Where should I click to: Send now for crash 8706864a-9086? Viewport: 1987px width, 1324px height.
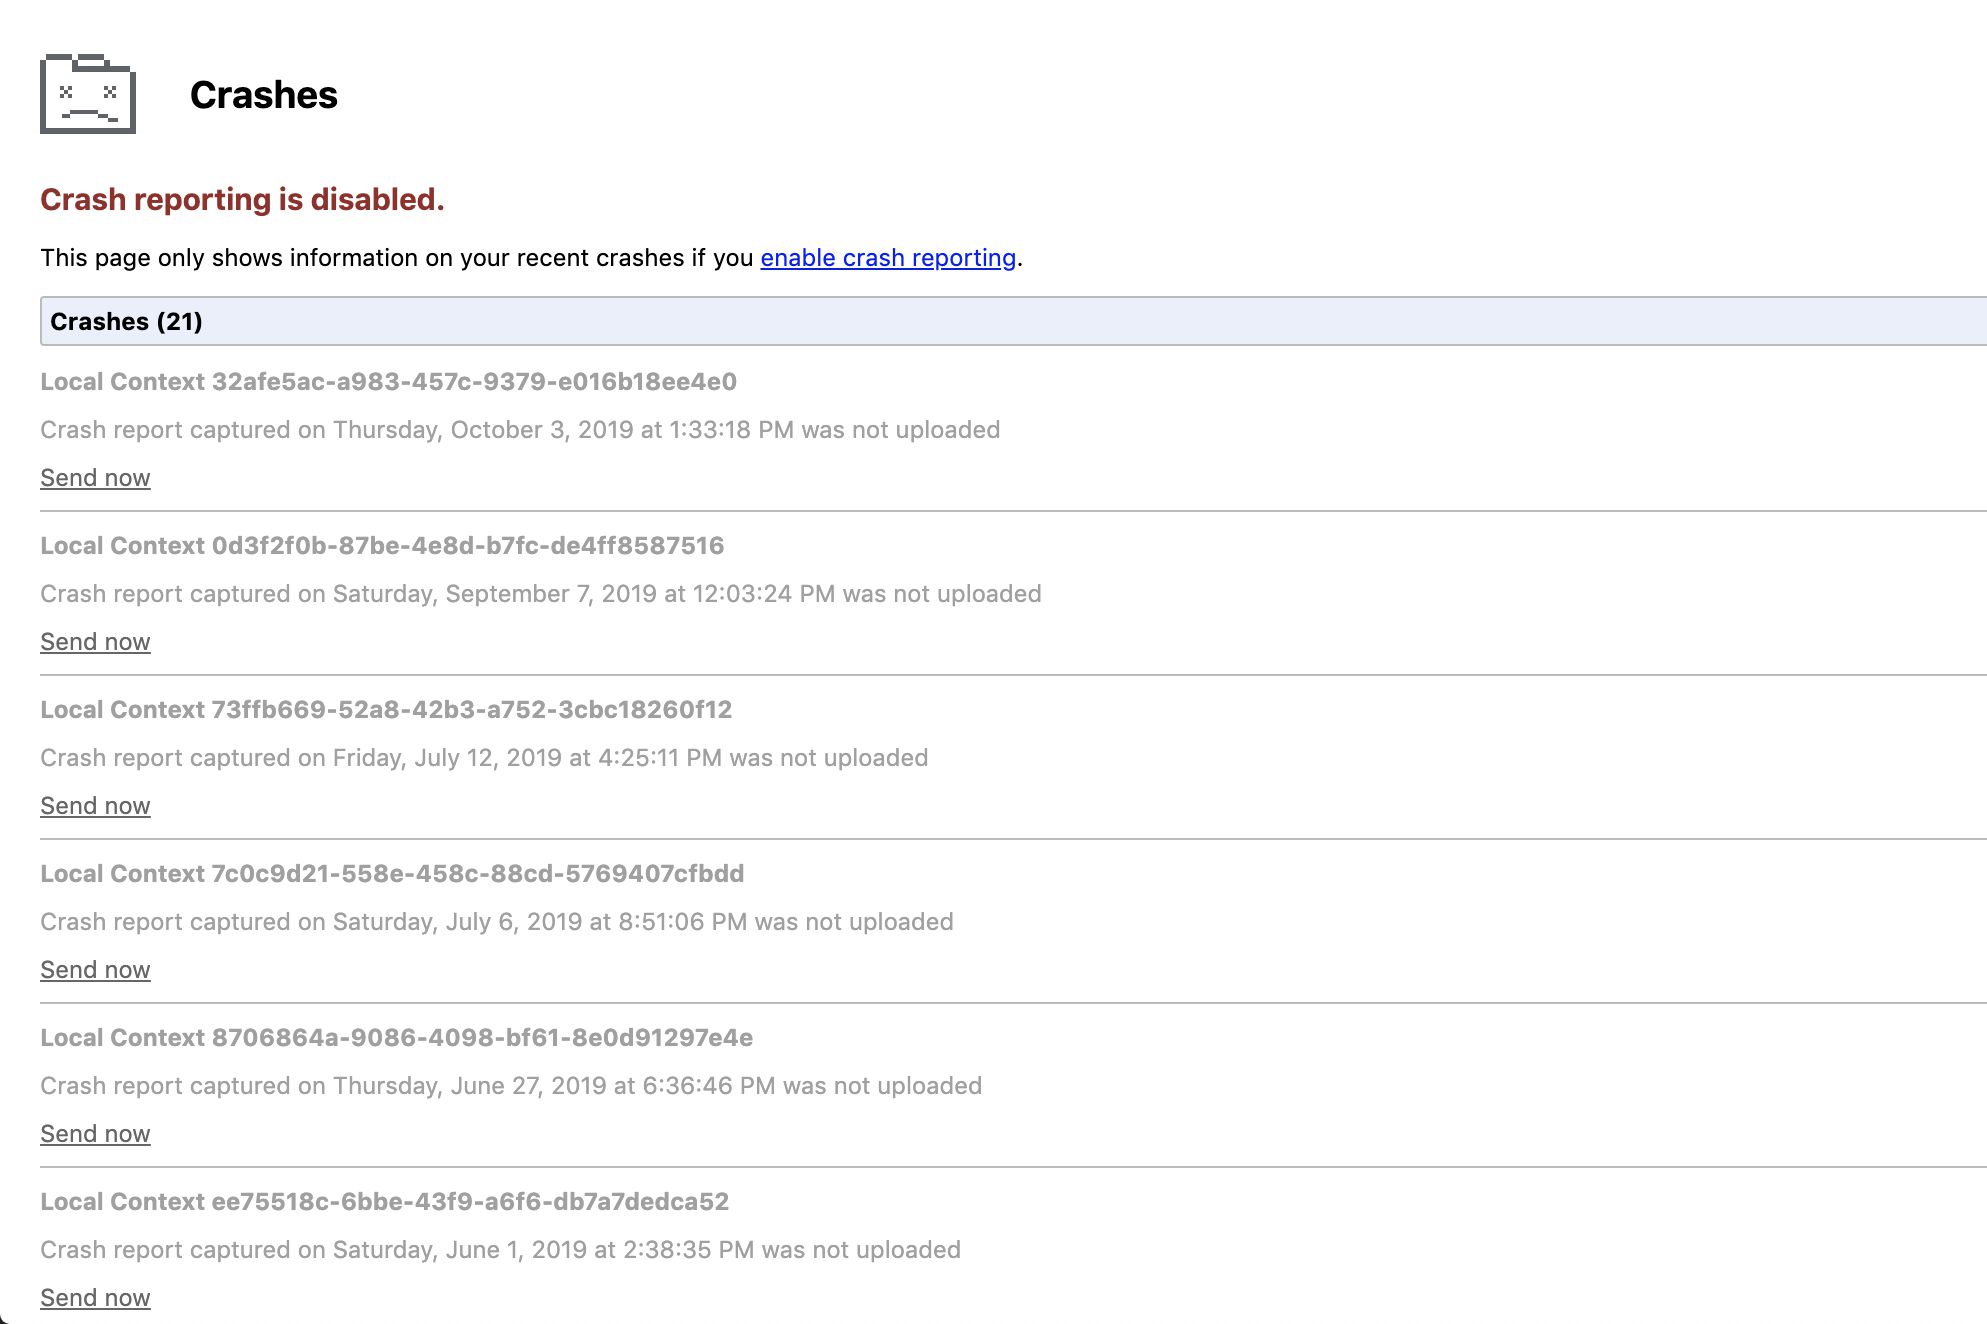tap(95, 1134)
